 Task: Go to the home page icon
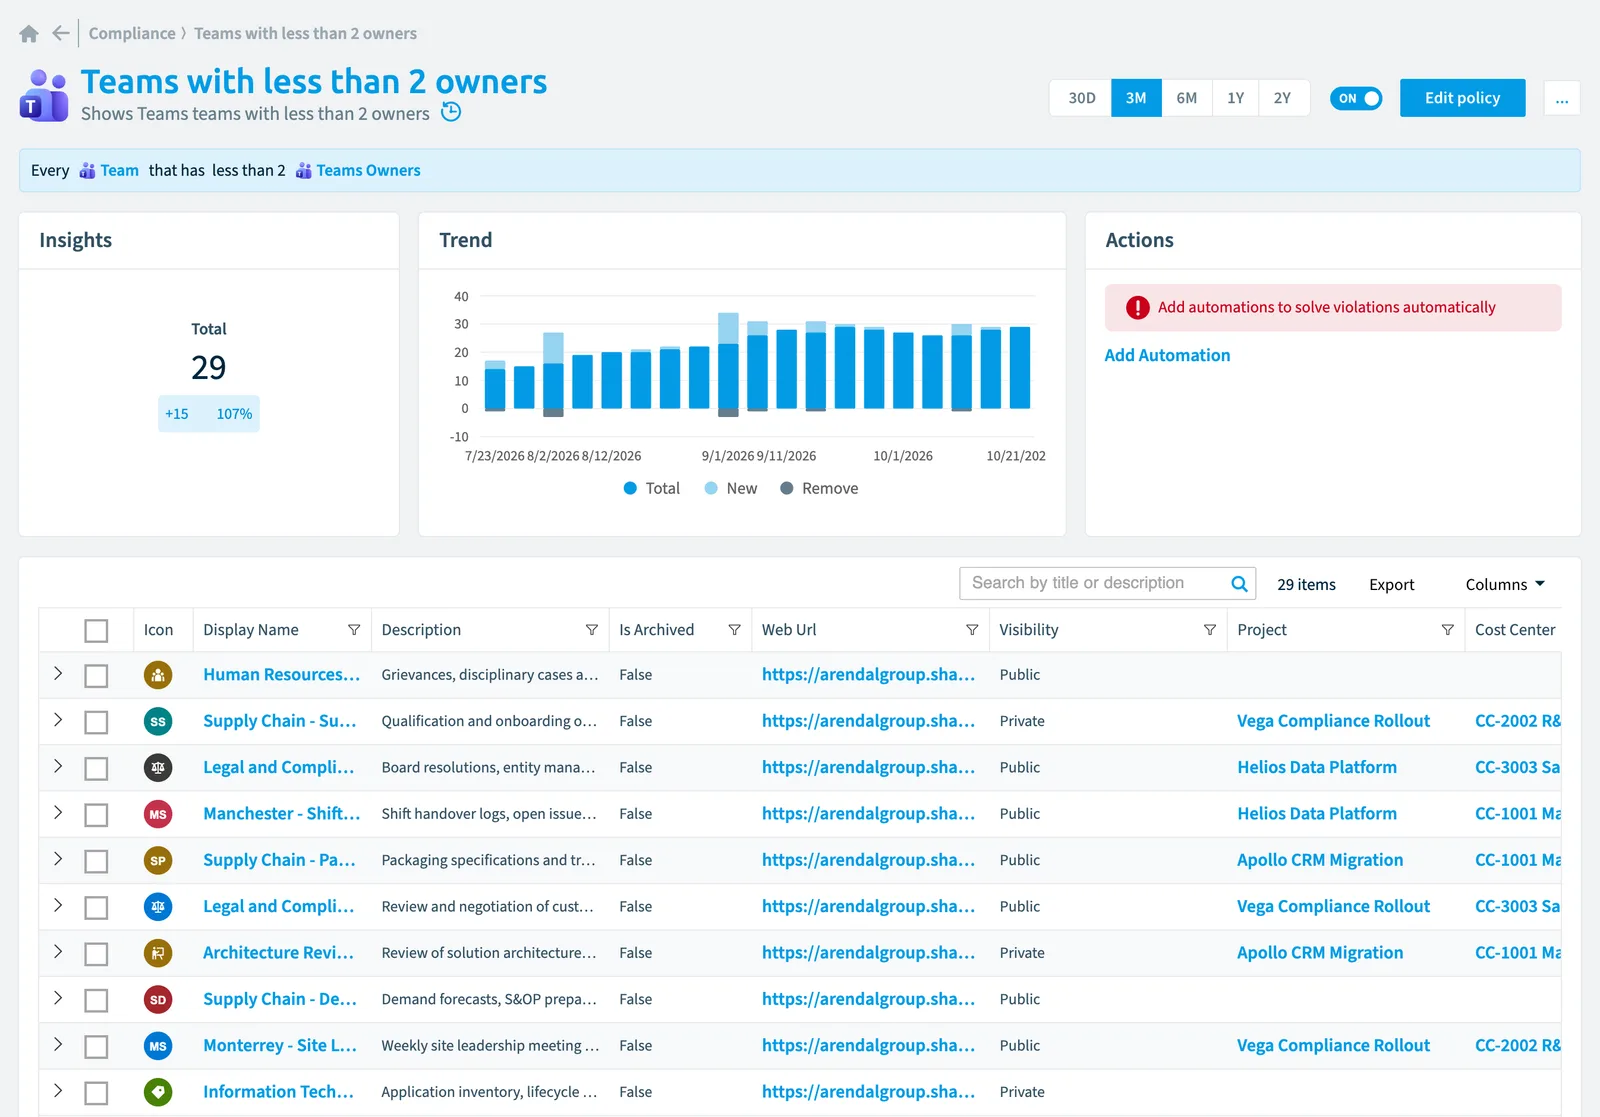coord(29,34)
